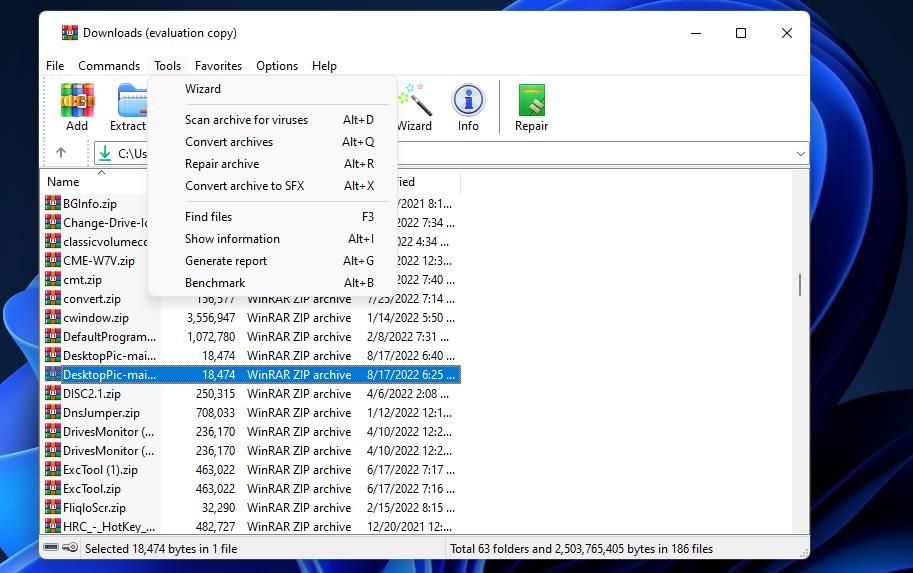Click the 250,315 size cell
The height and width of the screenshot is (573, 913).
215,394
